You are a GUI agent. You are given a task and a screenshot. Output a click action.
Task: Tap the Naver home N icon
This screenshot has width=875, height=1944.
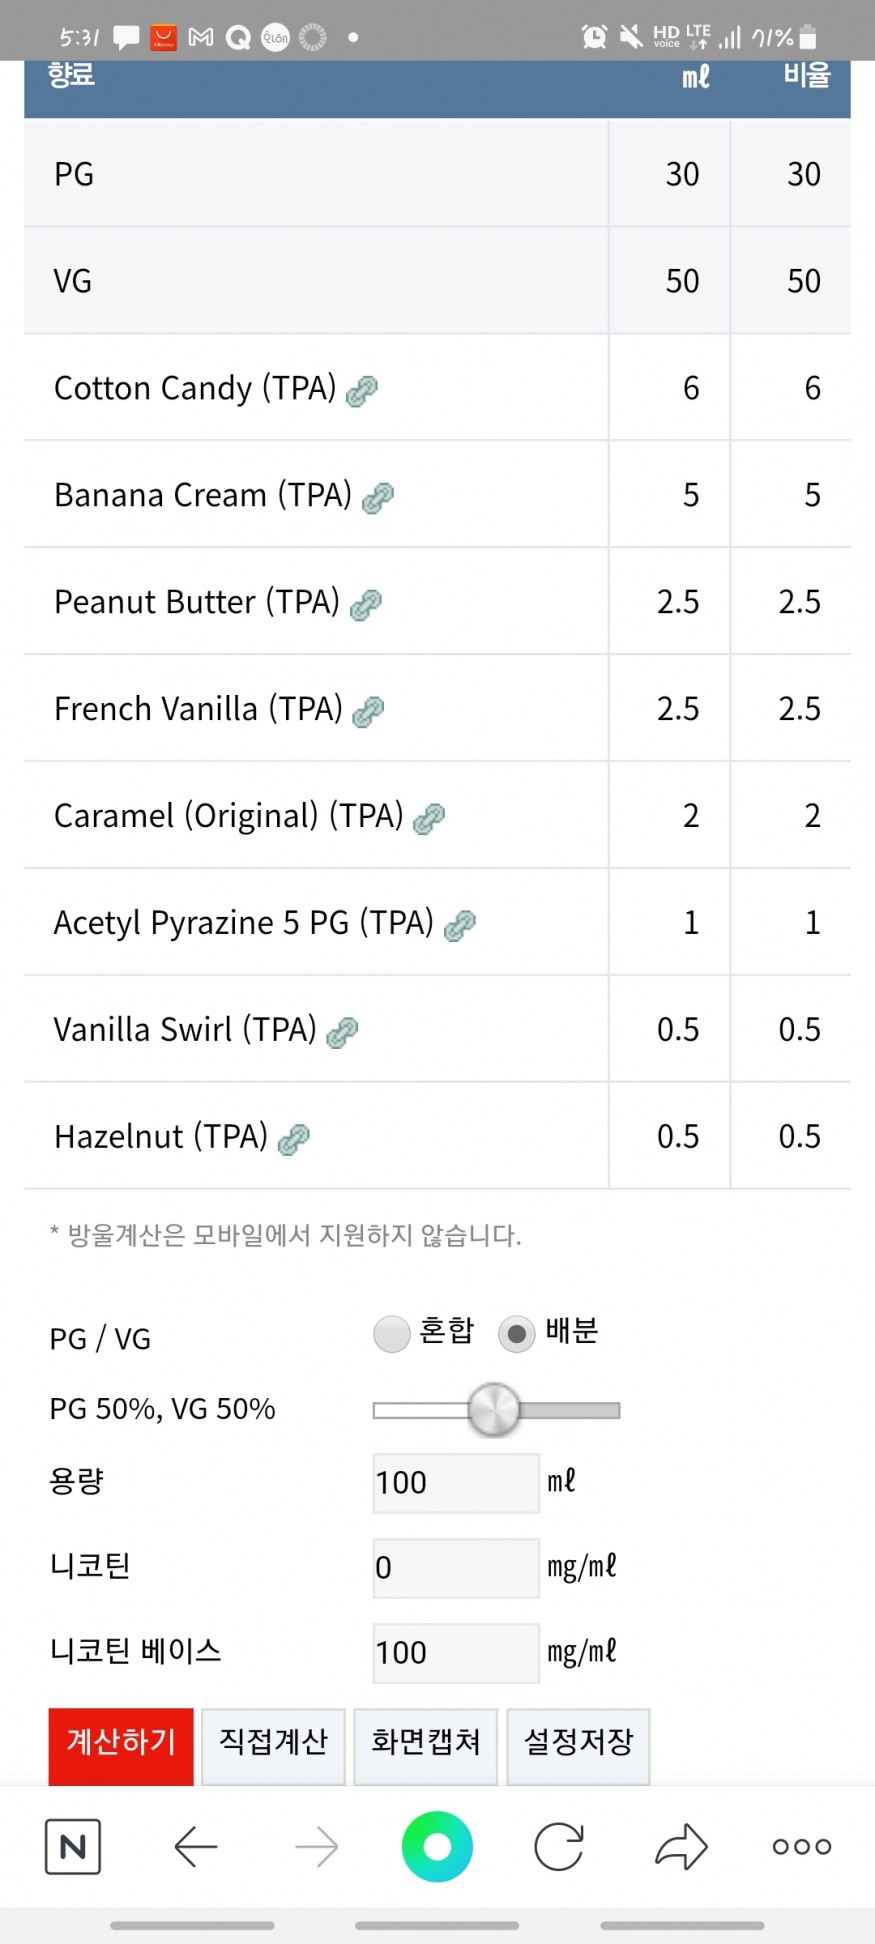click(x=73, y=1846)
